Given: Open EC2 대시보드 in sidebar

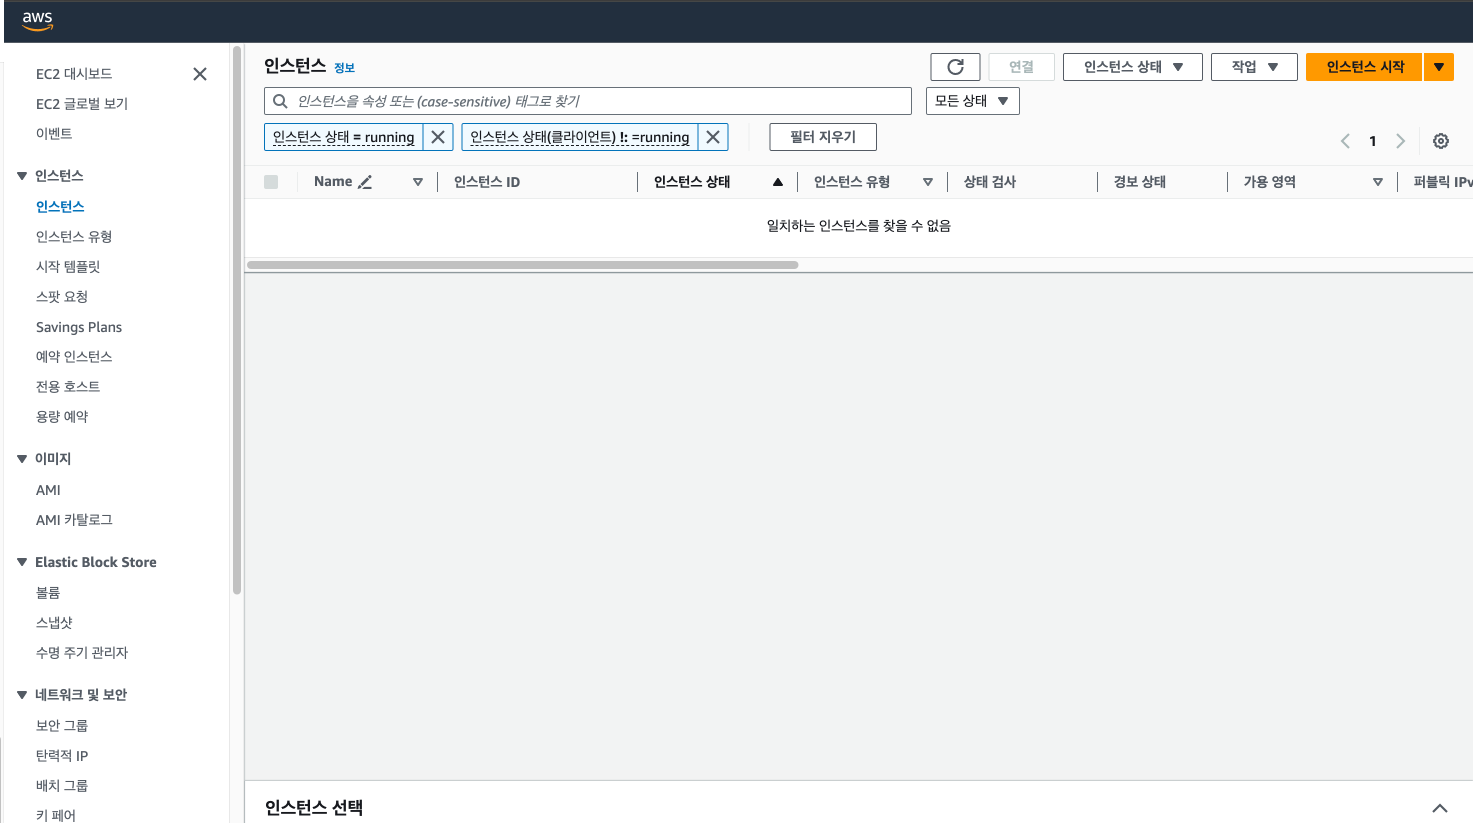Looking at the screenshot, I should pos(74,74).
